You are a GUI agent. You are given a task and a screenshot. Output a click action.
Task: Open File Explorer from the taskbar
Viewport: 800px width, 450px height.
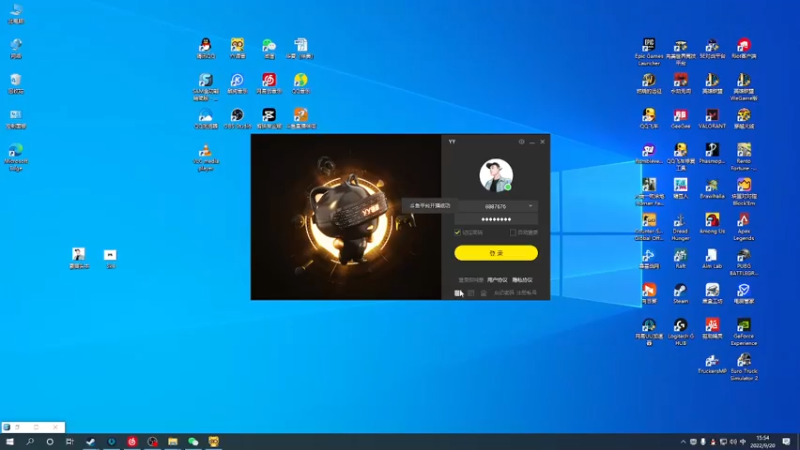[172, 442]
